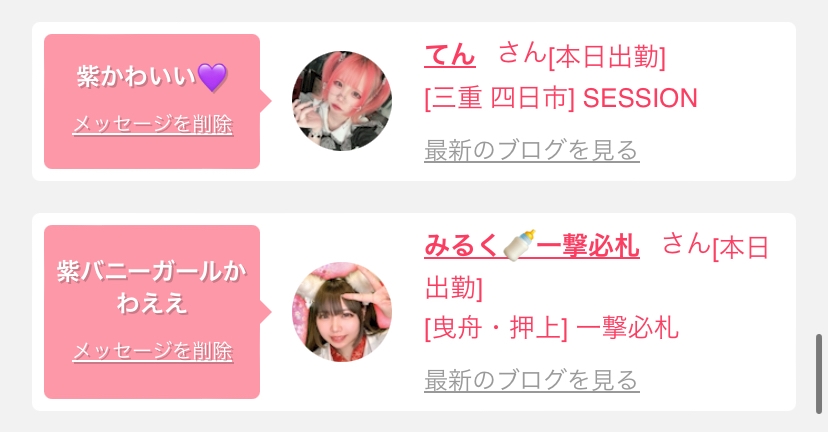Select the 紫かわいい message bubble
828x432 pixels.
pyautogui.click(x=152, y=101)
